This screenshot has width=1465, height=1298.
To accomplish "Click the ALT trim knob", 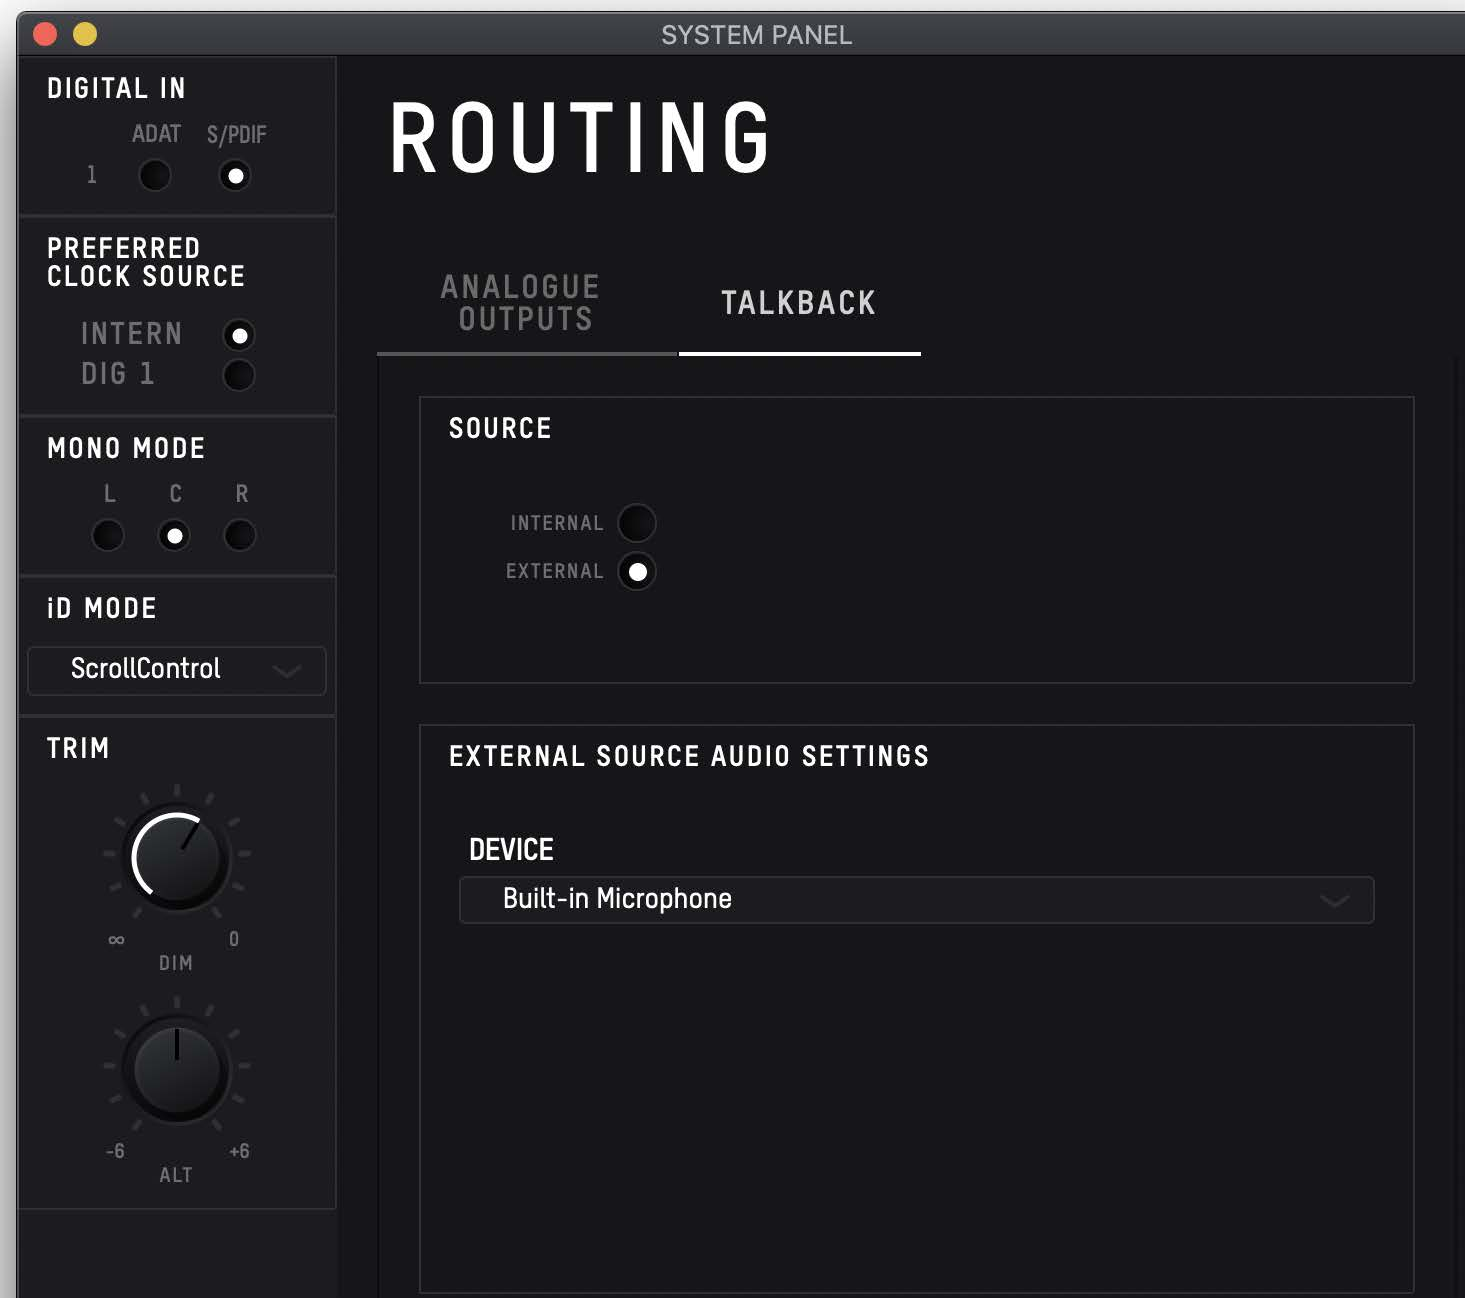I will click(x=177, y=1070).
